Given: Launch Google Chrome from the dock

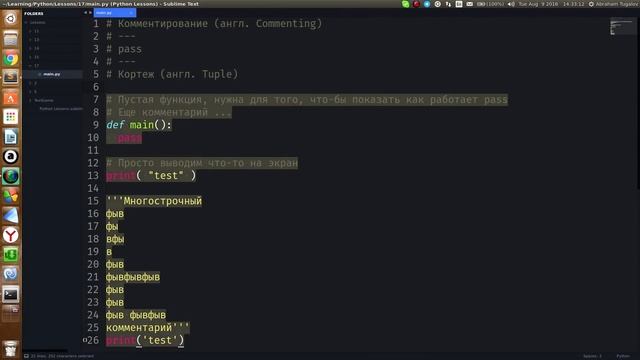Looking at the screenshot, I should (x=11, y=59).
